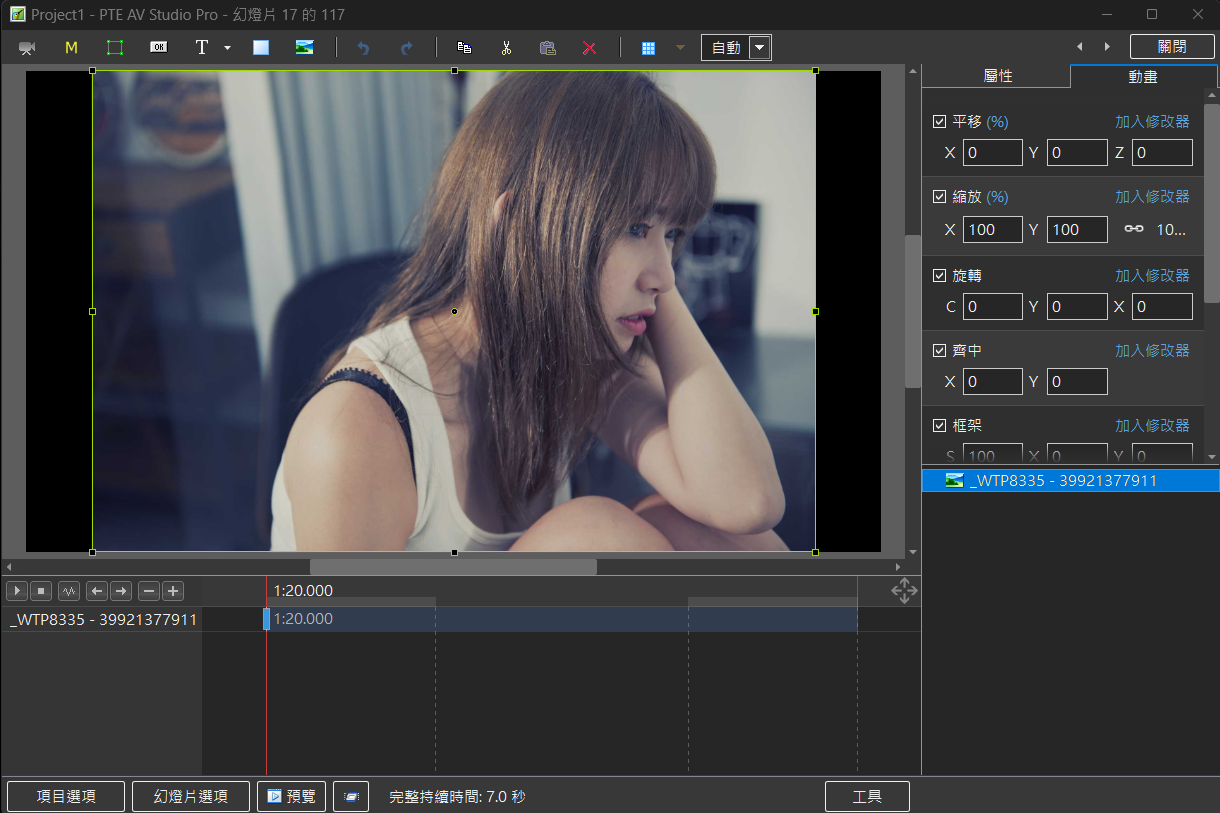1220x813 pixels.
Task: Click (%) unit link next to 平移
Action: pos(997,122)
